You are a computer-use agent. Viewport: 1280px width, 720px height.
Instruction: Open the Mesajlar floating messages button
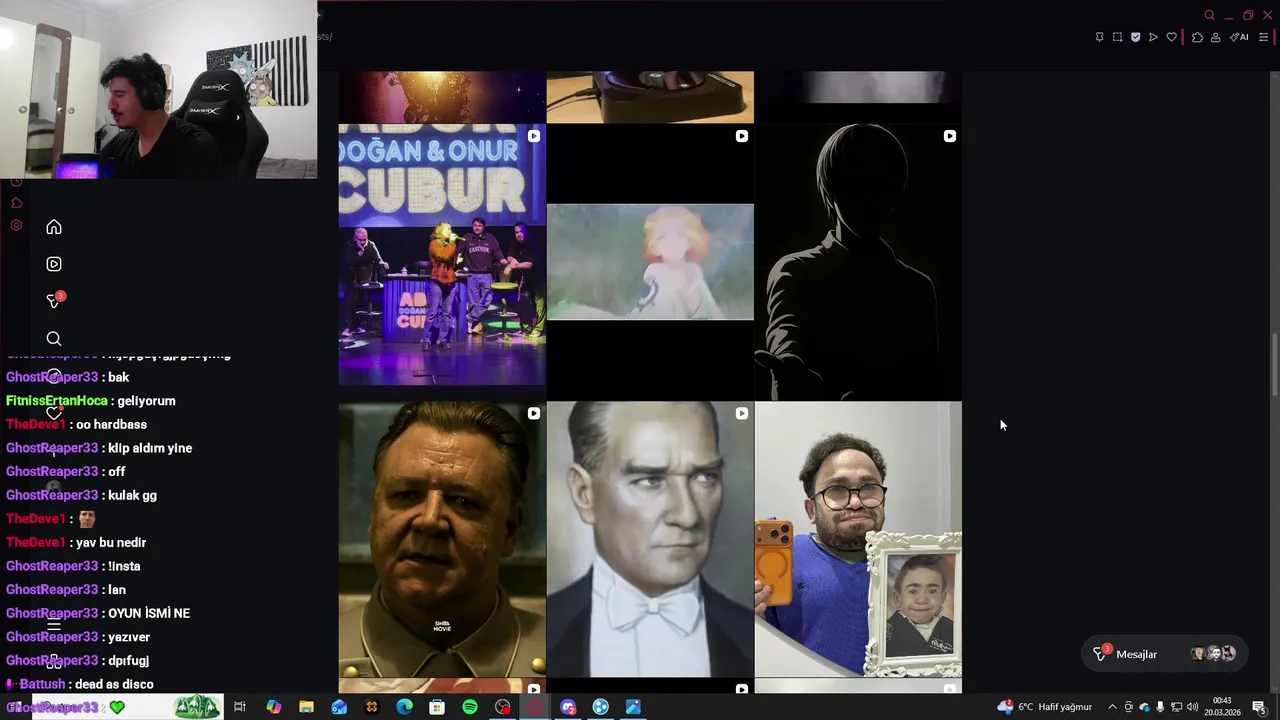coord(1165,654)
